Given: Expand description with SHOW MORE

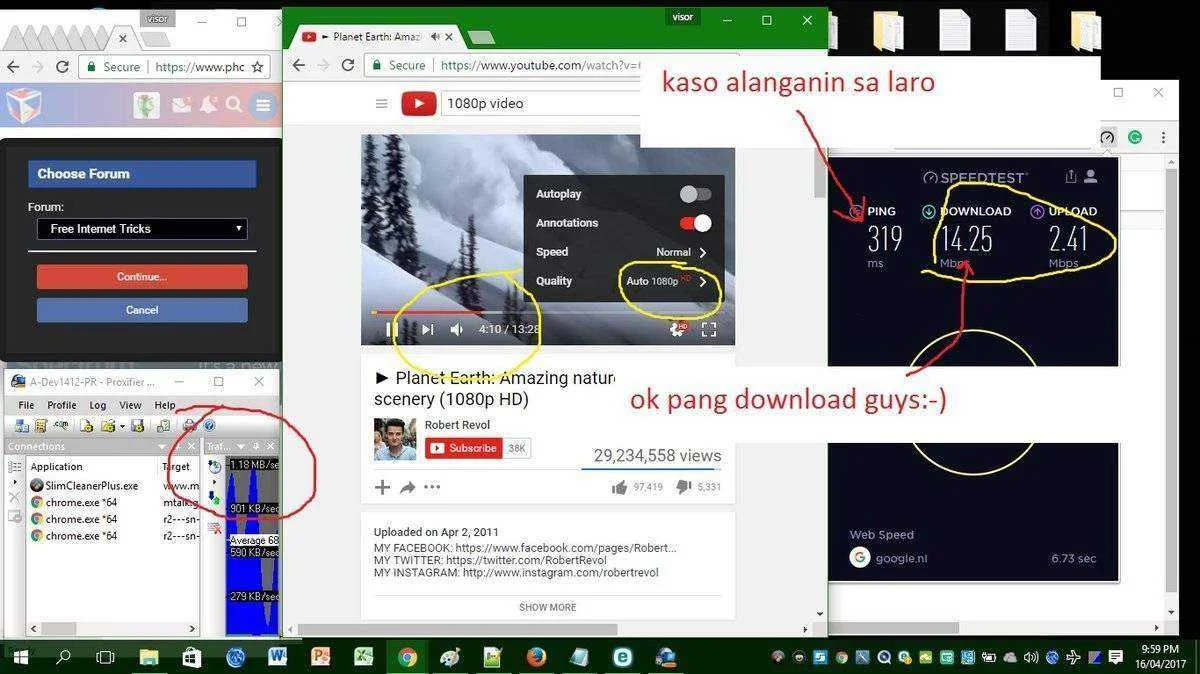Looking at the screenshot, I should (x=547, y=607).
